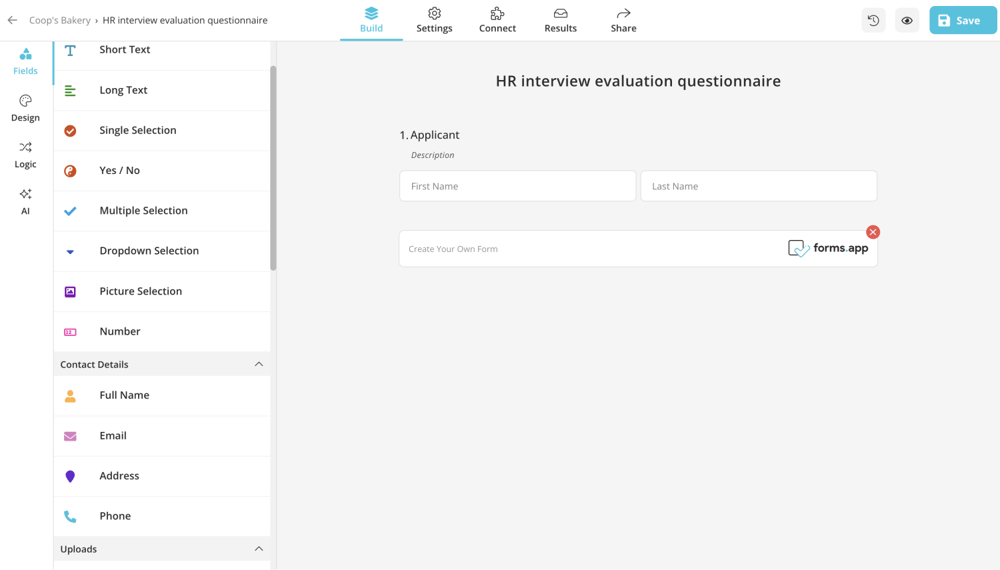Open the Share tab
Viewport: 1000px width, 570px height.
tap(623, 20)
